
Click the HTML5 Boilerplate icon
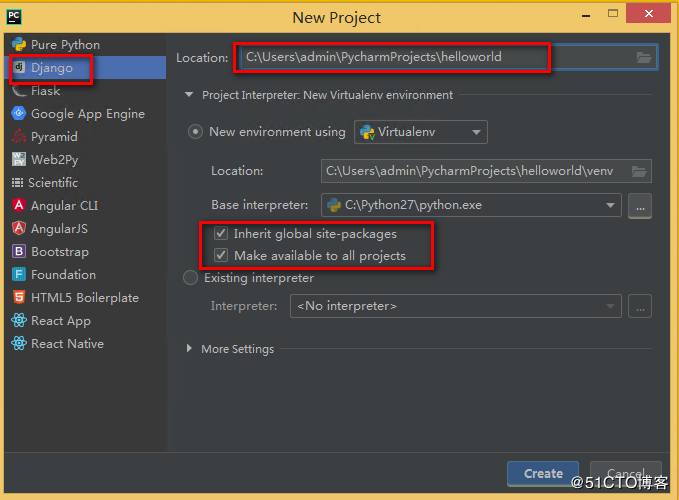(x=19, y=297)
